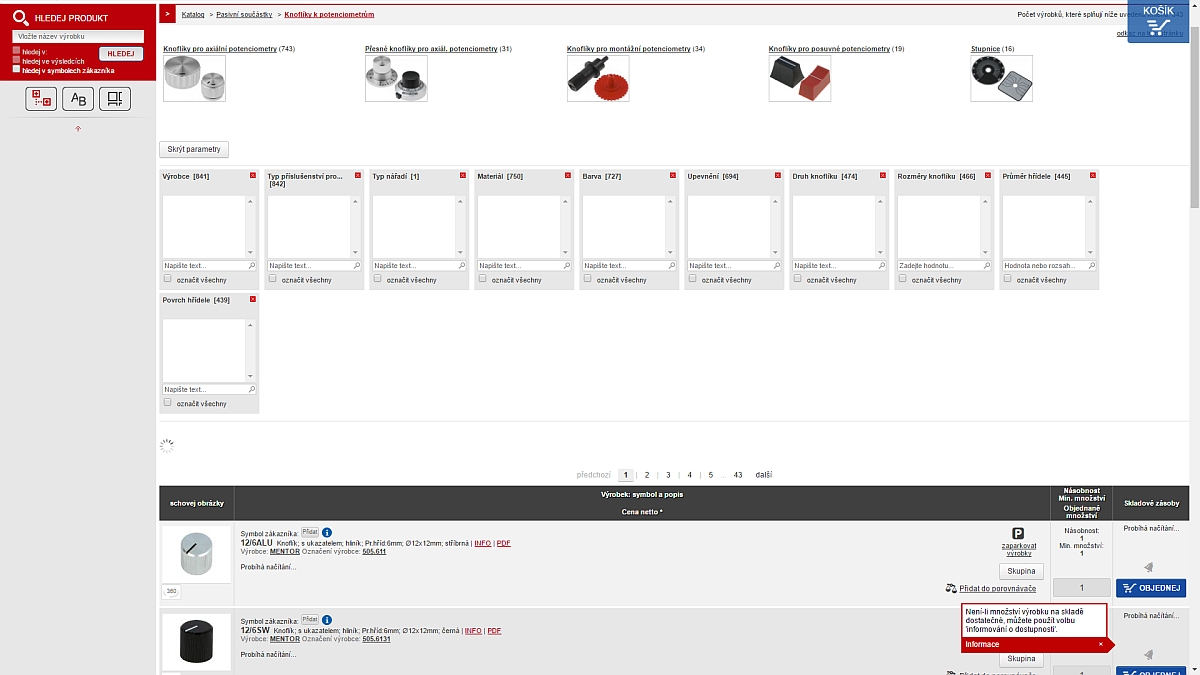Click OBJEDNEJ button for 12/6ALU

point(1151,588)
